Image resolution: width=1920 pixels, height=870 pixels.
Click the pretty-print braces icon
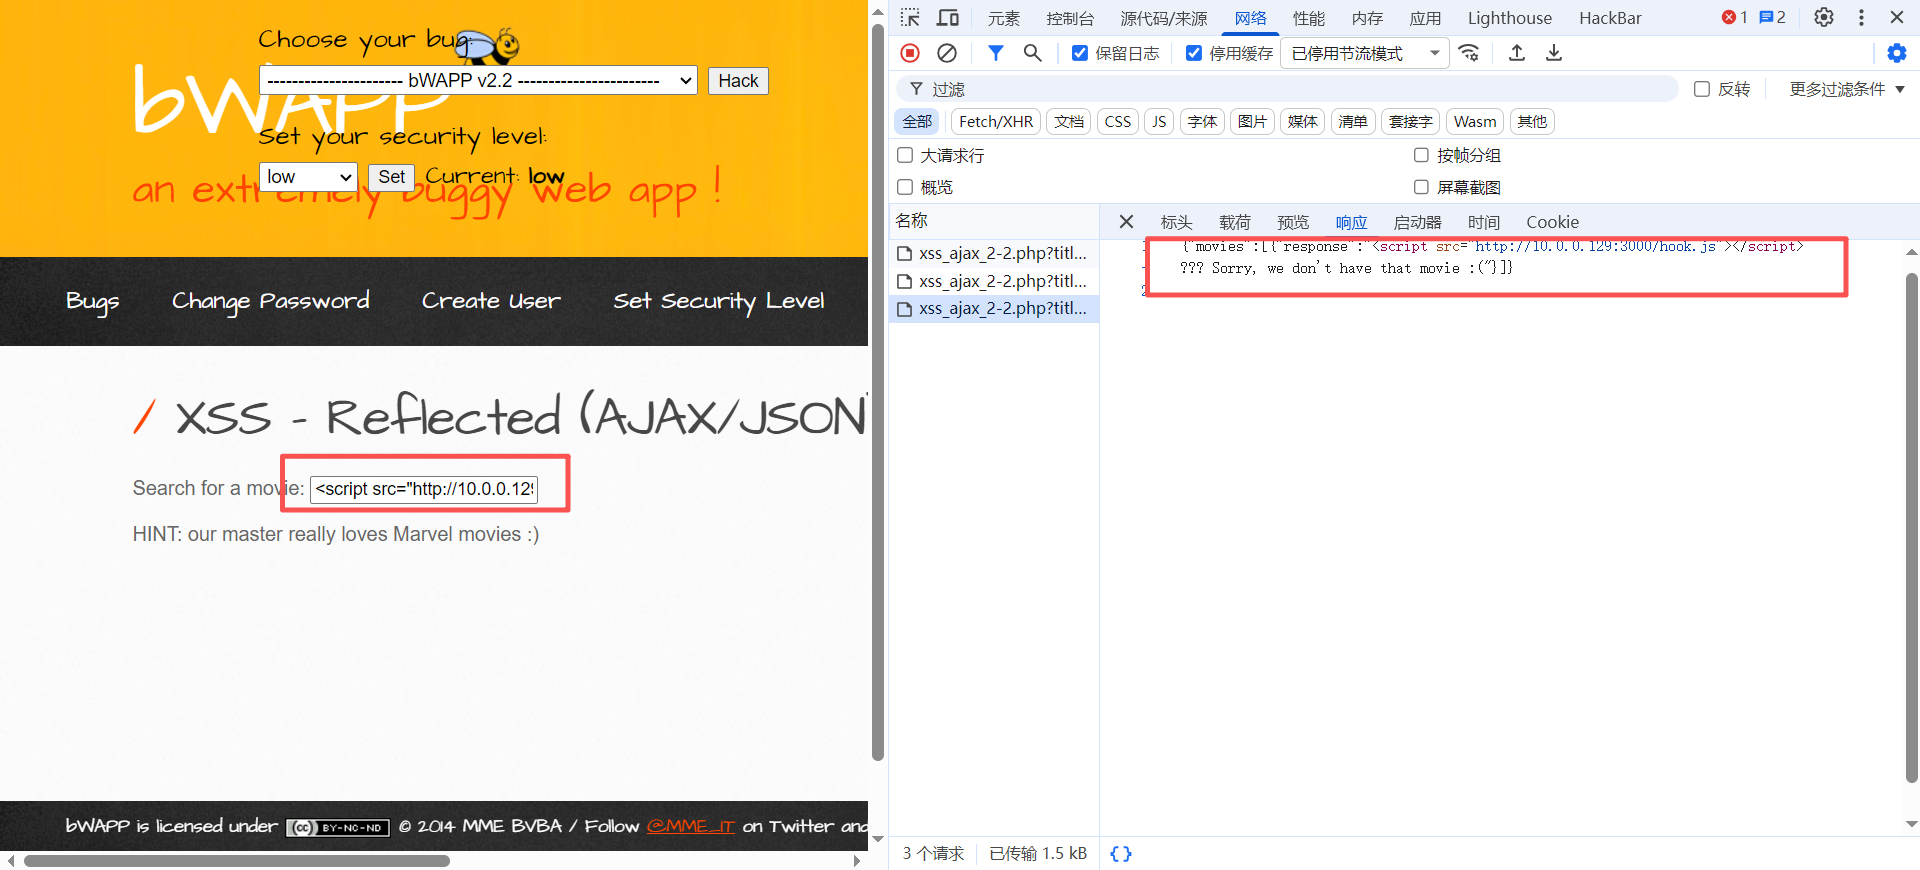tap(1121, 854)
